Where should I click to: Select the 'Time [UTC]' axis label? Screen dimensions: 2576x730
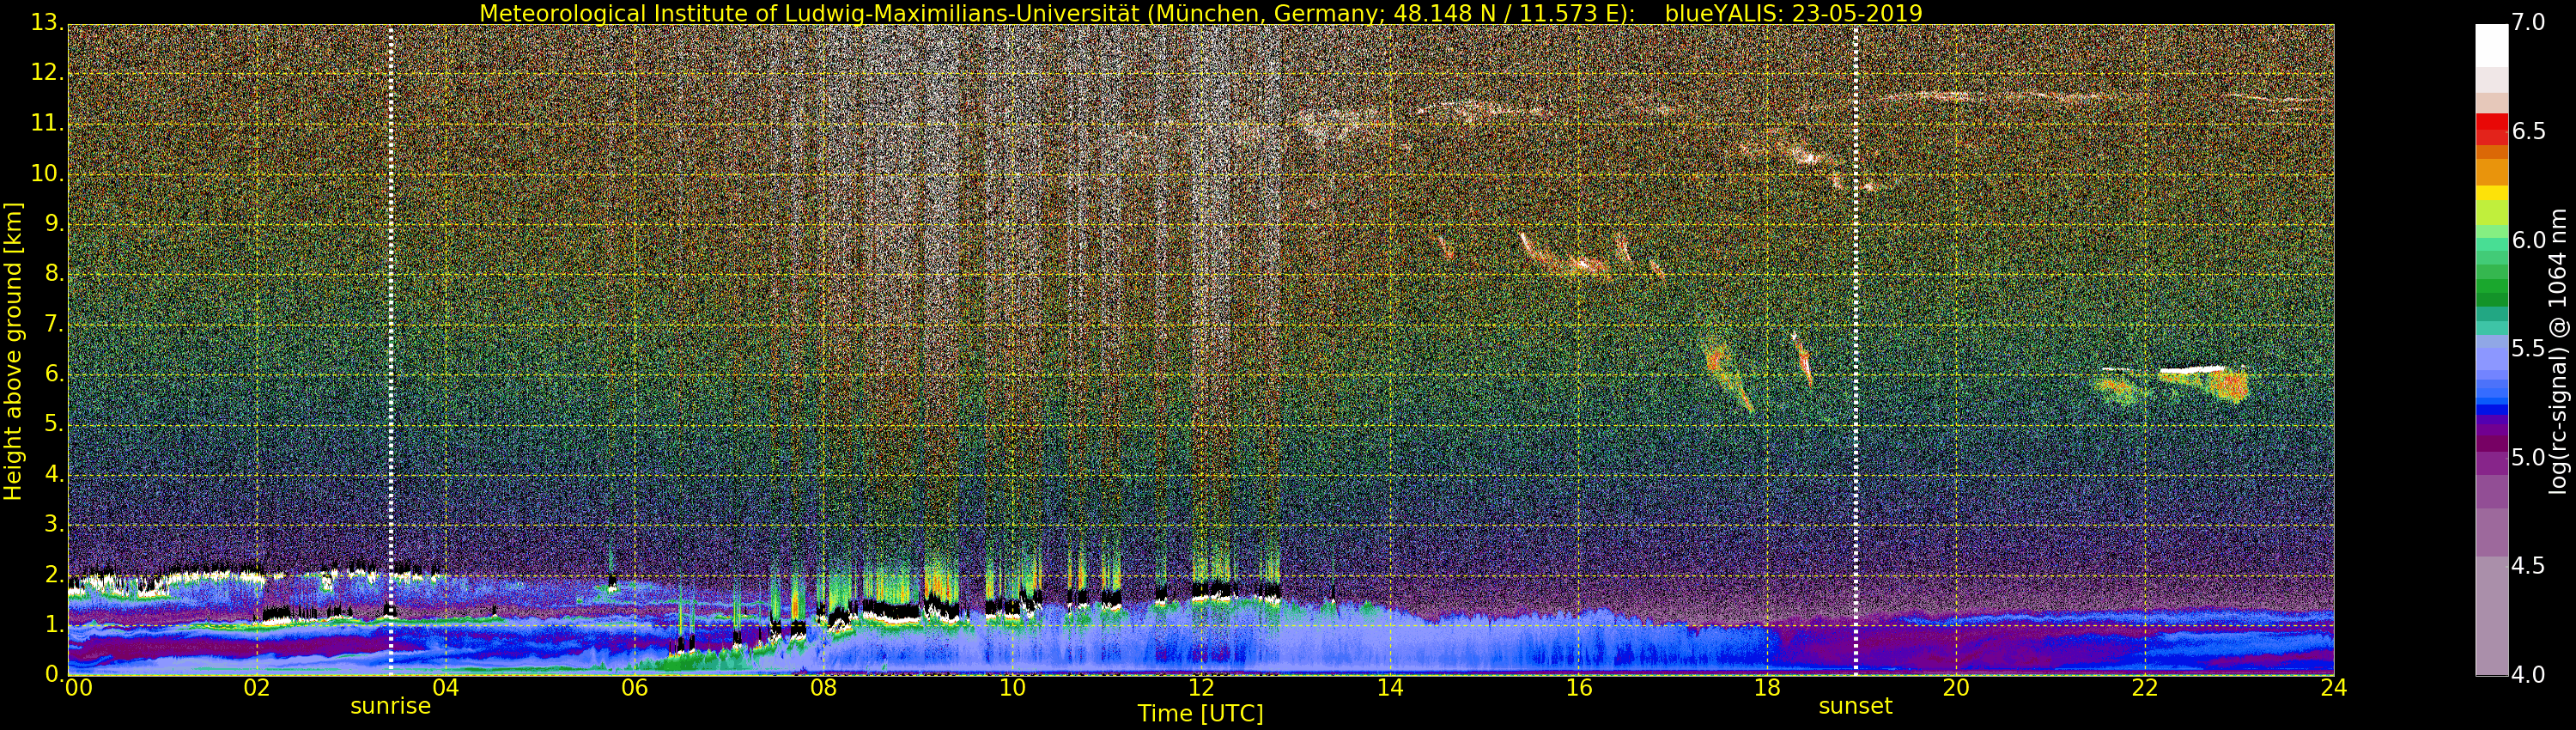pos(1200,713)
